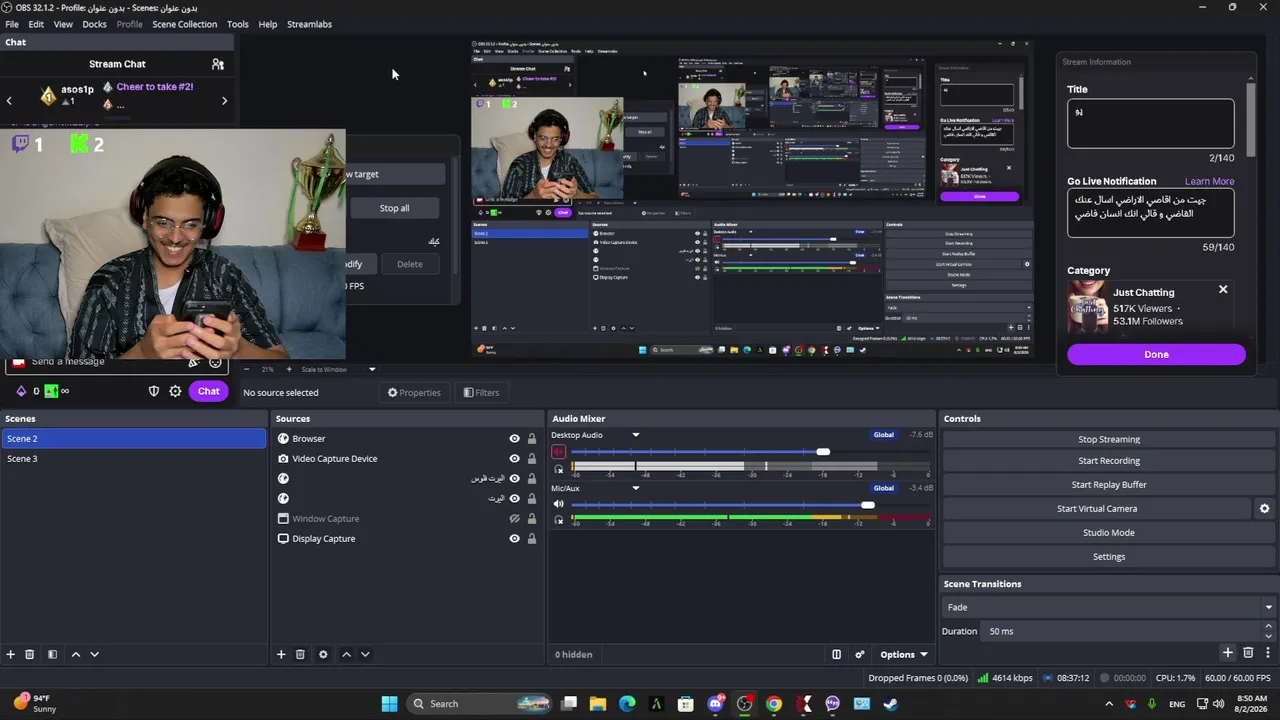Open File menu
The height and width of the screenshot is (720, 1280).
(12, 24)
